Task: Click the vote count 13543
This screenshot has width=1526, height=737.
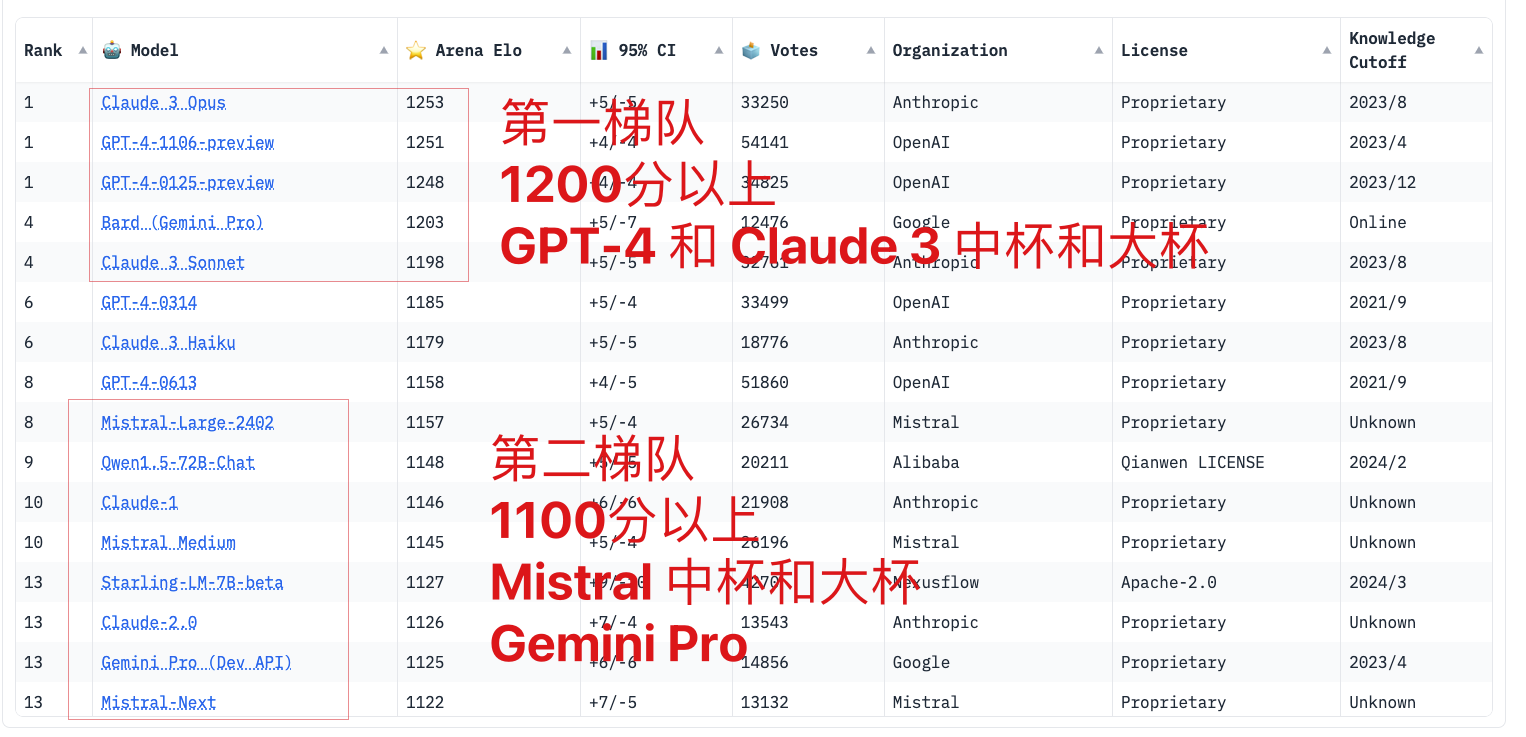Action: (x=765, y=622)
